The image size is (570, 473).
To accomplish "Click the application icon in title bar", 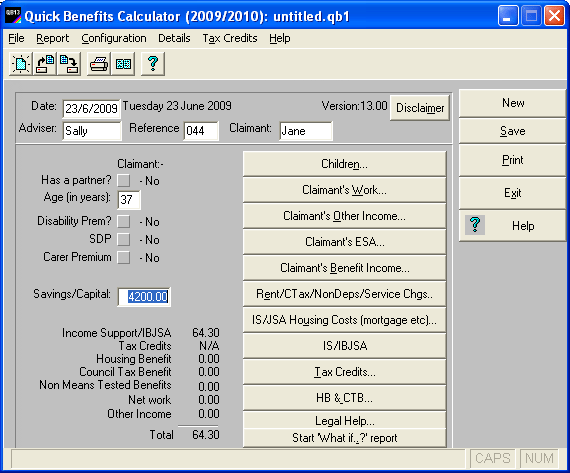I will [x=13, y=16].
